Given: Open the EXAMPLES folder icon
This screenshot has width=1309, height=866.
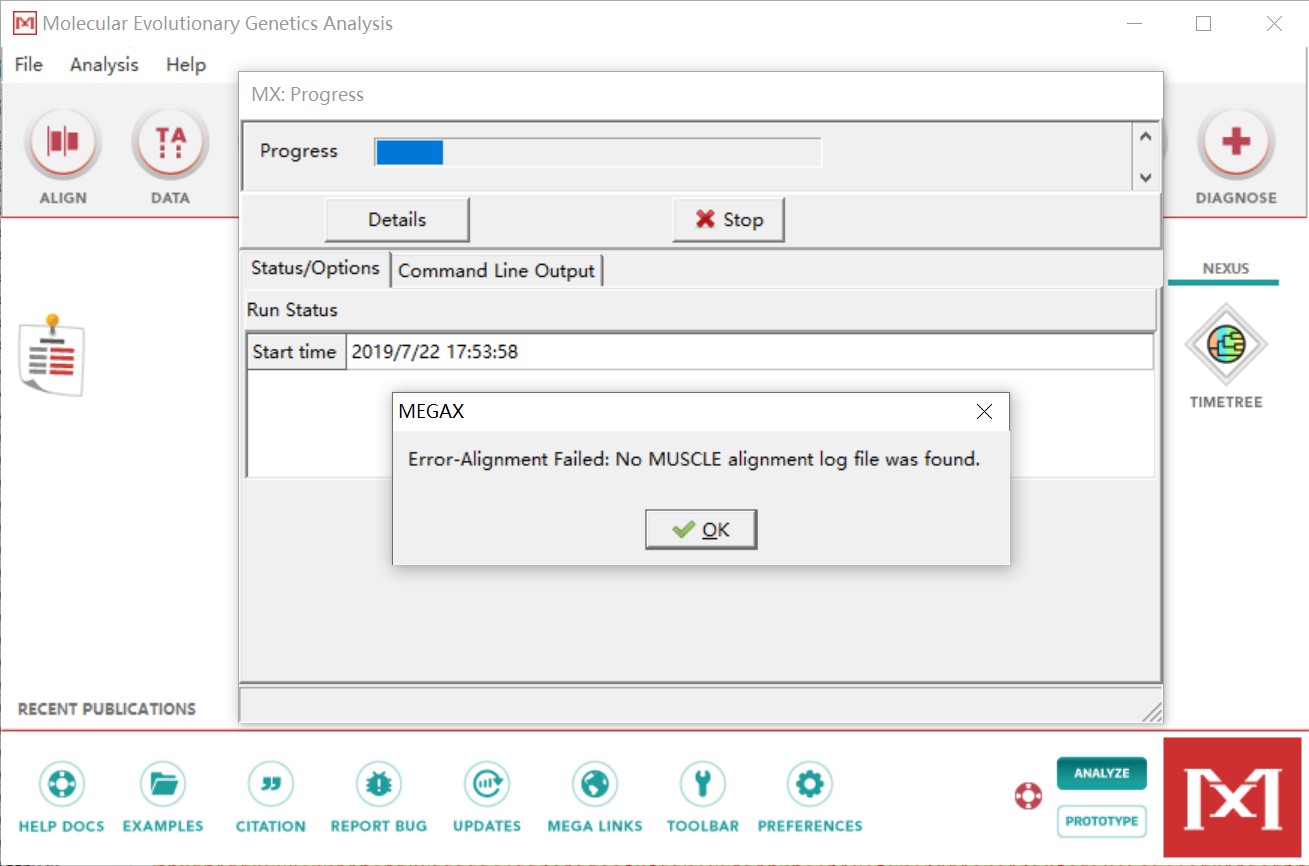Looking at the screenshot, I should click(x=163, y=785).
